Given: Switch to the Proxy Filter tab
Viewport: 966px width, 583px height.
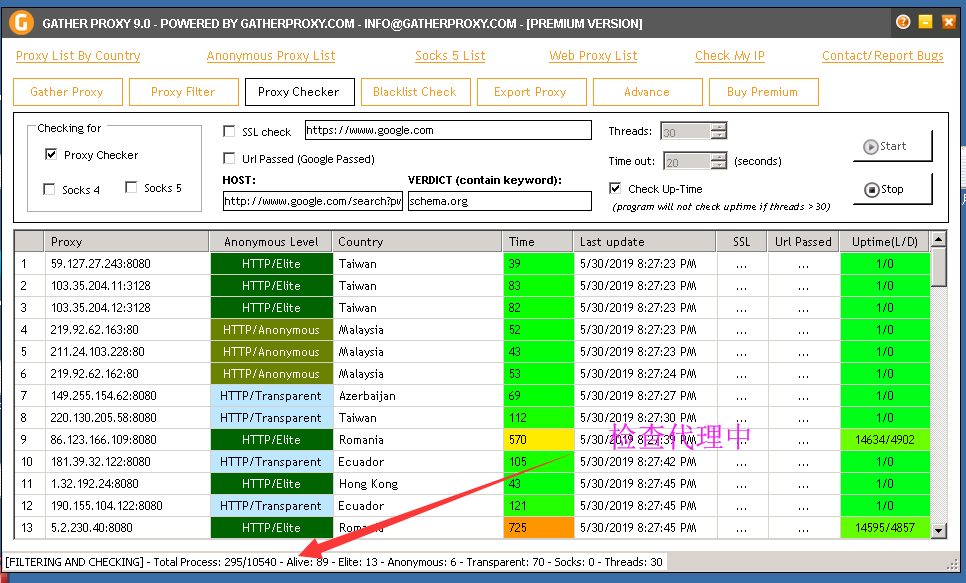Looking at the screenshot, I should [x=184, y=92].
